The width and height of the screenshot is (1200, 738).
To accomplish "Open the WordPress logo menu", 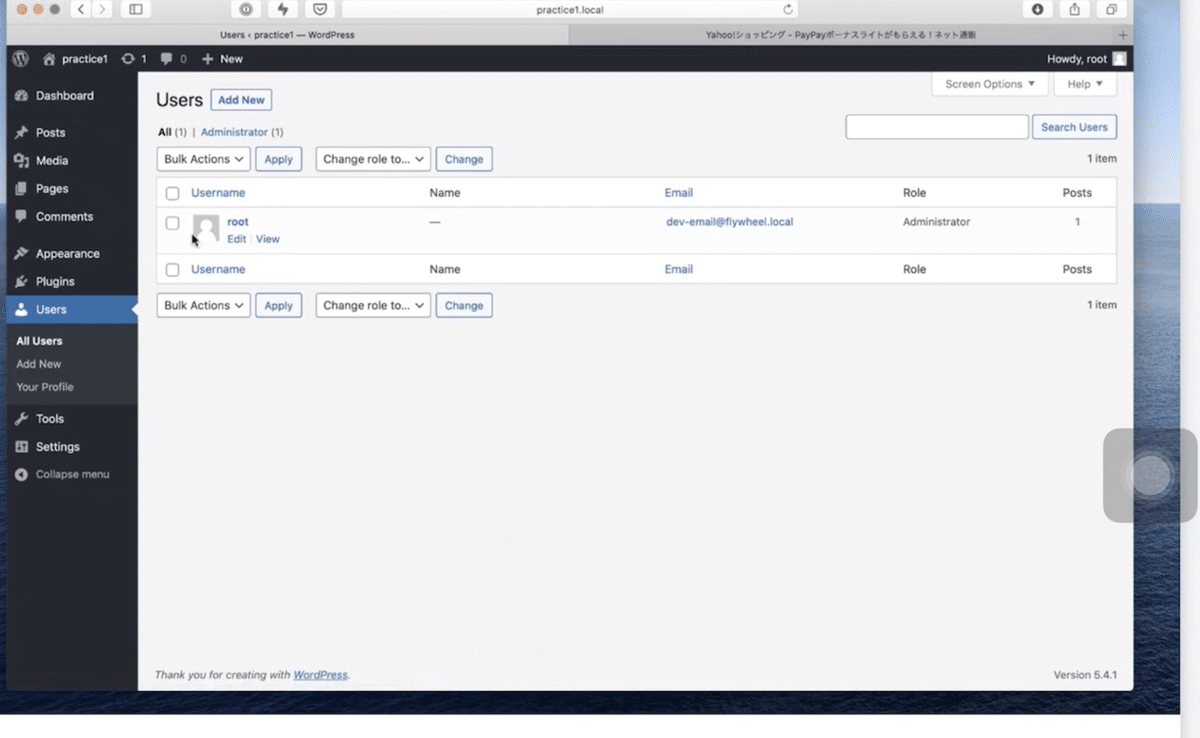I will (20, 59).
